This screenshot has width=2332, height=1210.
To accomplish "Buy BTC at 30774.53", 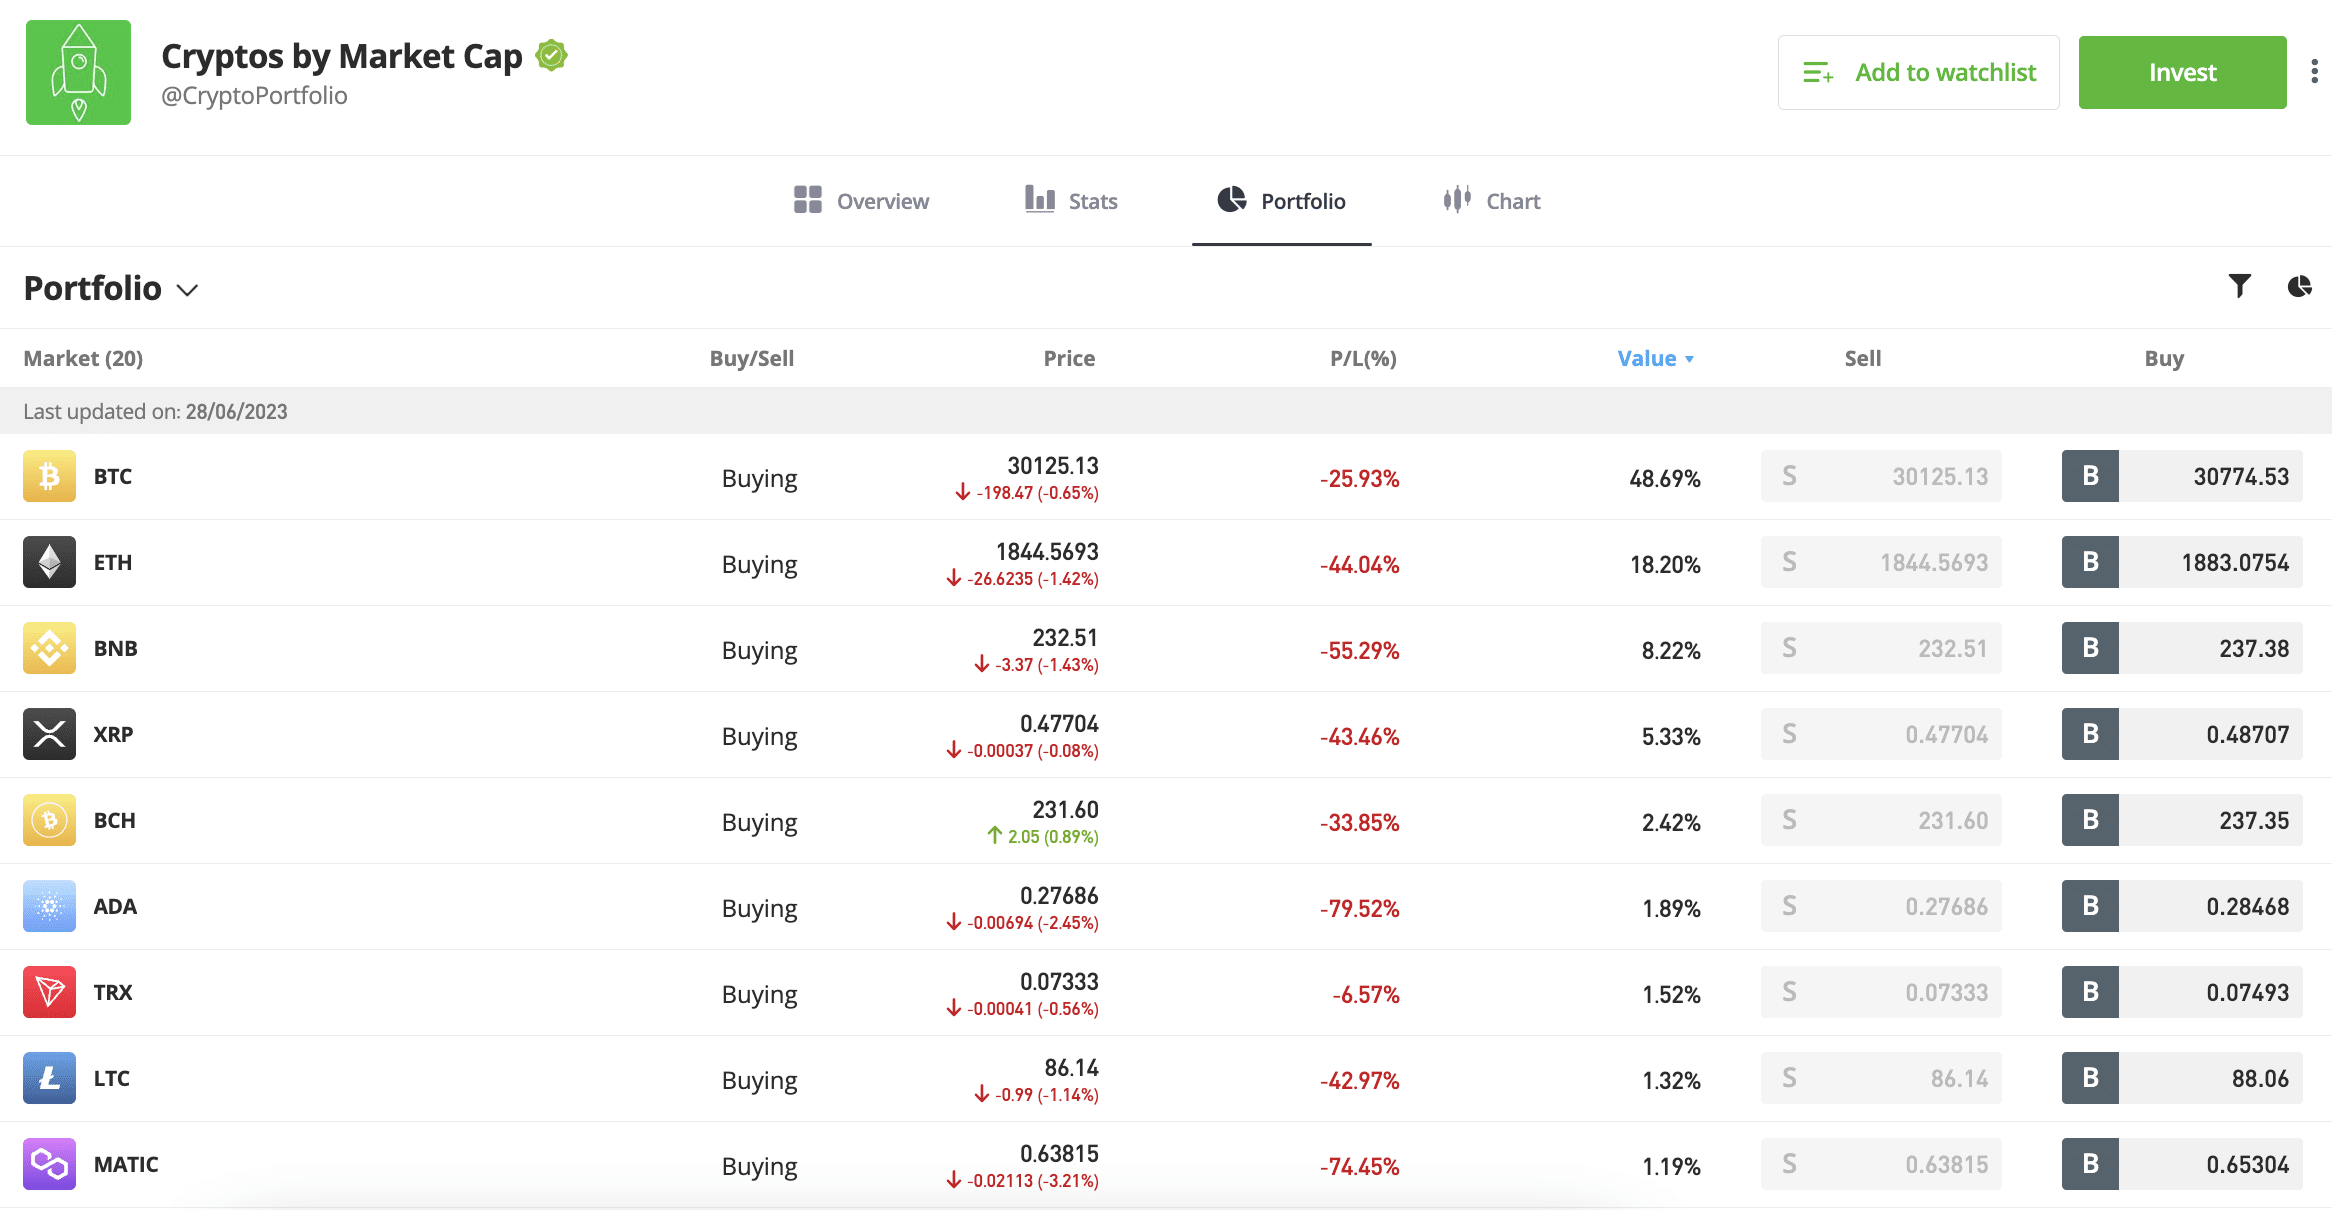I will [2182, 476].
